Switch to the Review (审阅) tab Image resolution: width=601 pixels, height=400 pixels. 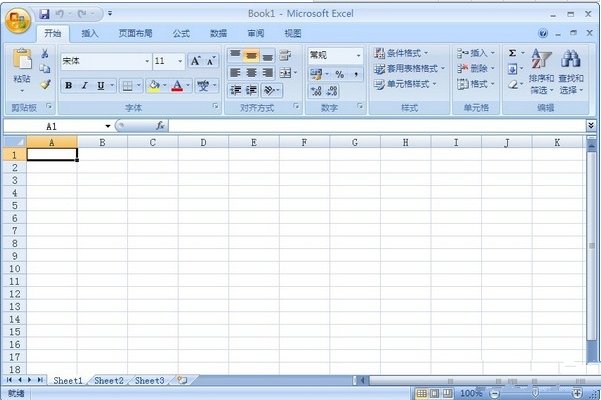tap(256, 33)
